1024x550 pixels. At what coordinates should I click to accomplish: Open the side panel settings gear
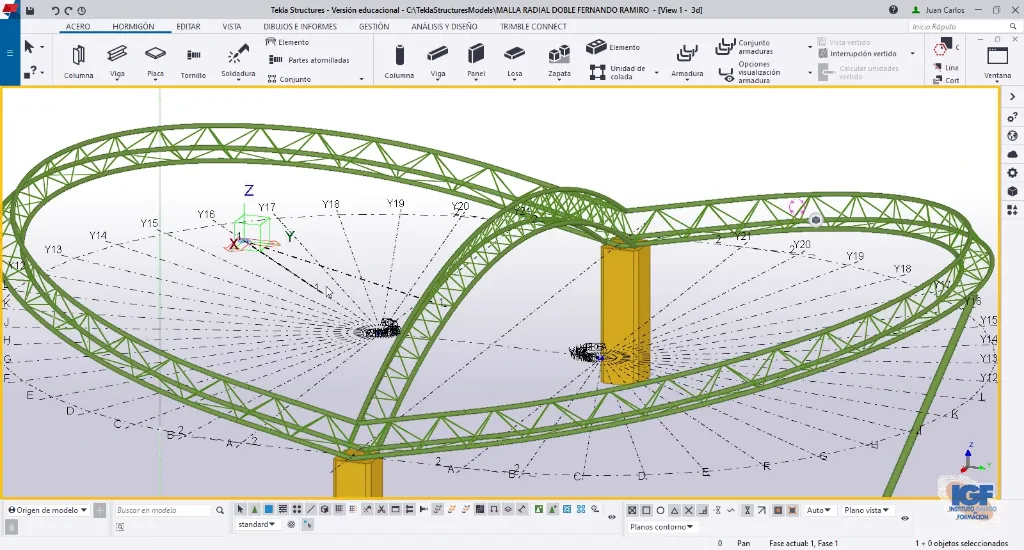pyautogui.click(x=1012, y=173)
